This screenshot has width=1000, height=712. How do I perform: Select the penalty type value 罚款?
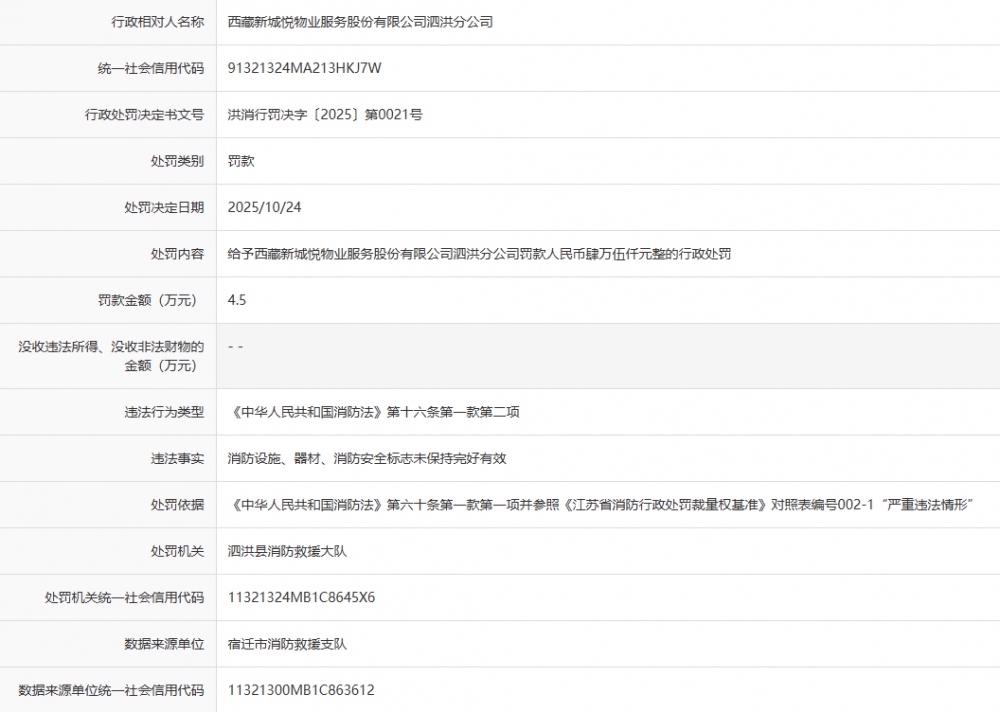pos(241,161)
